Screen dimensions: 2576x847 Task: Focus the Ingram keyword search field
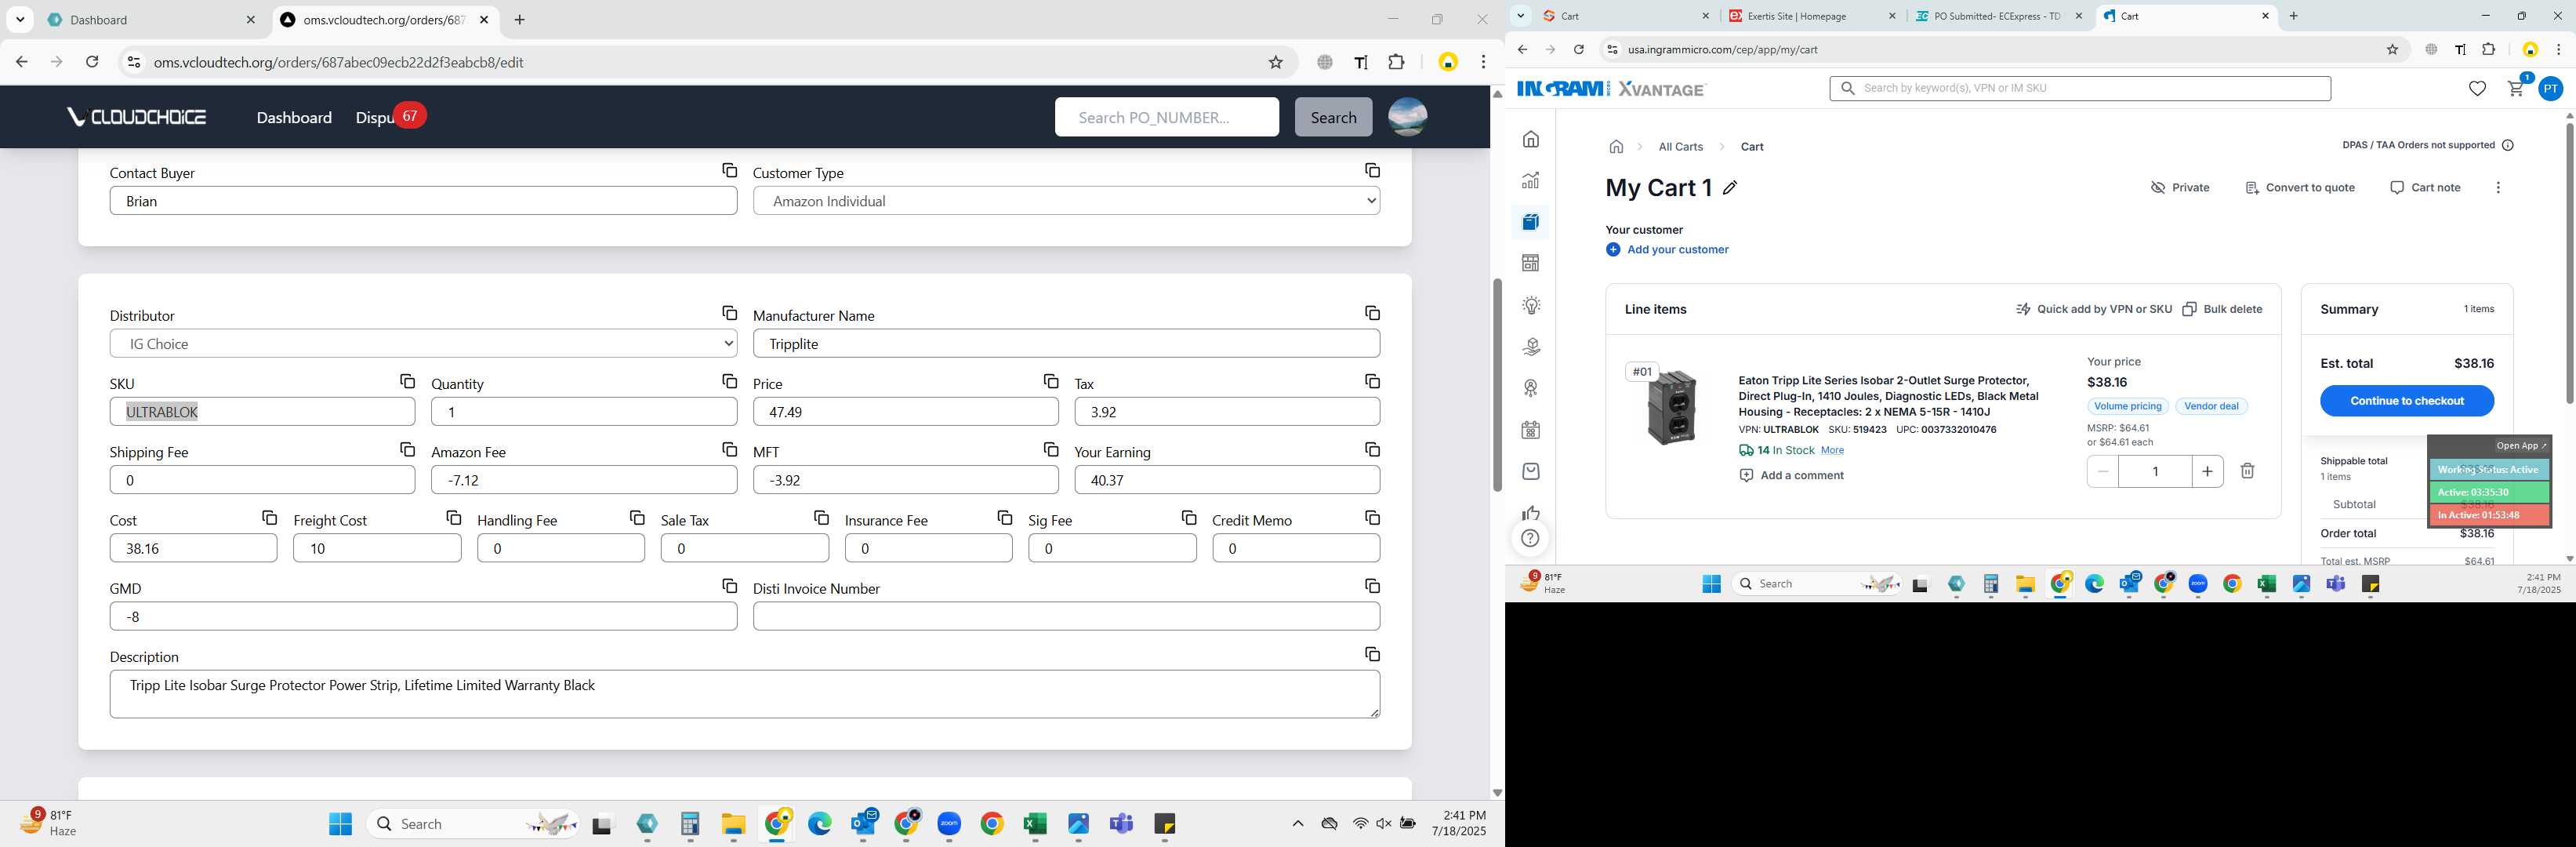click(x=2080, y=89)
